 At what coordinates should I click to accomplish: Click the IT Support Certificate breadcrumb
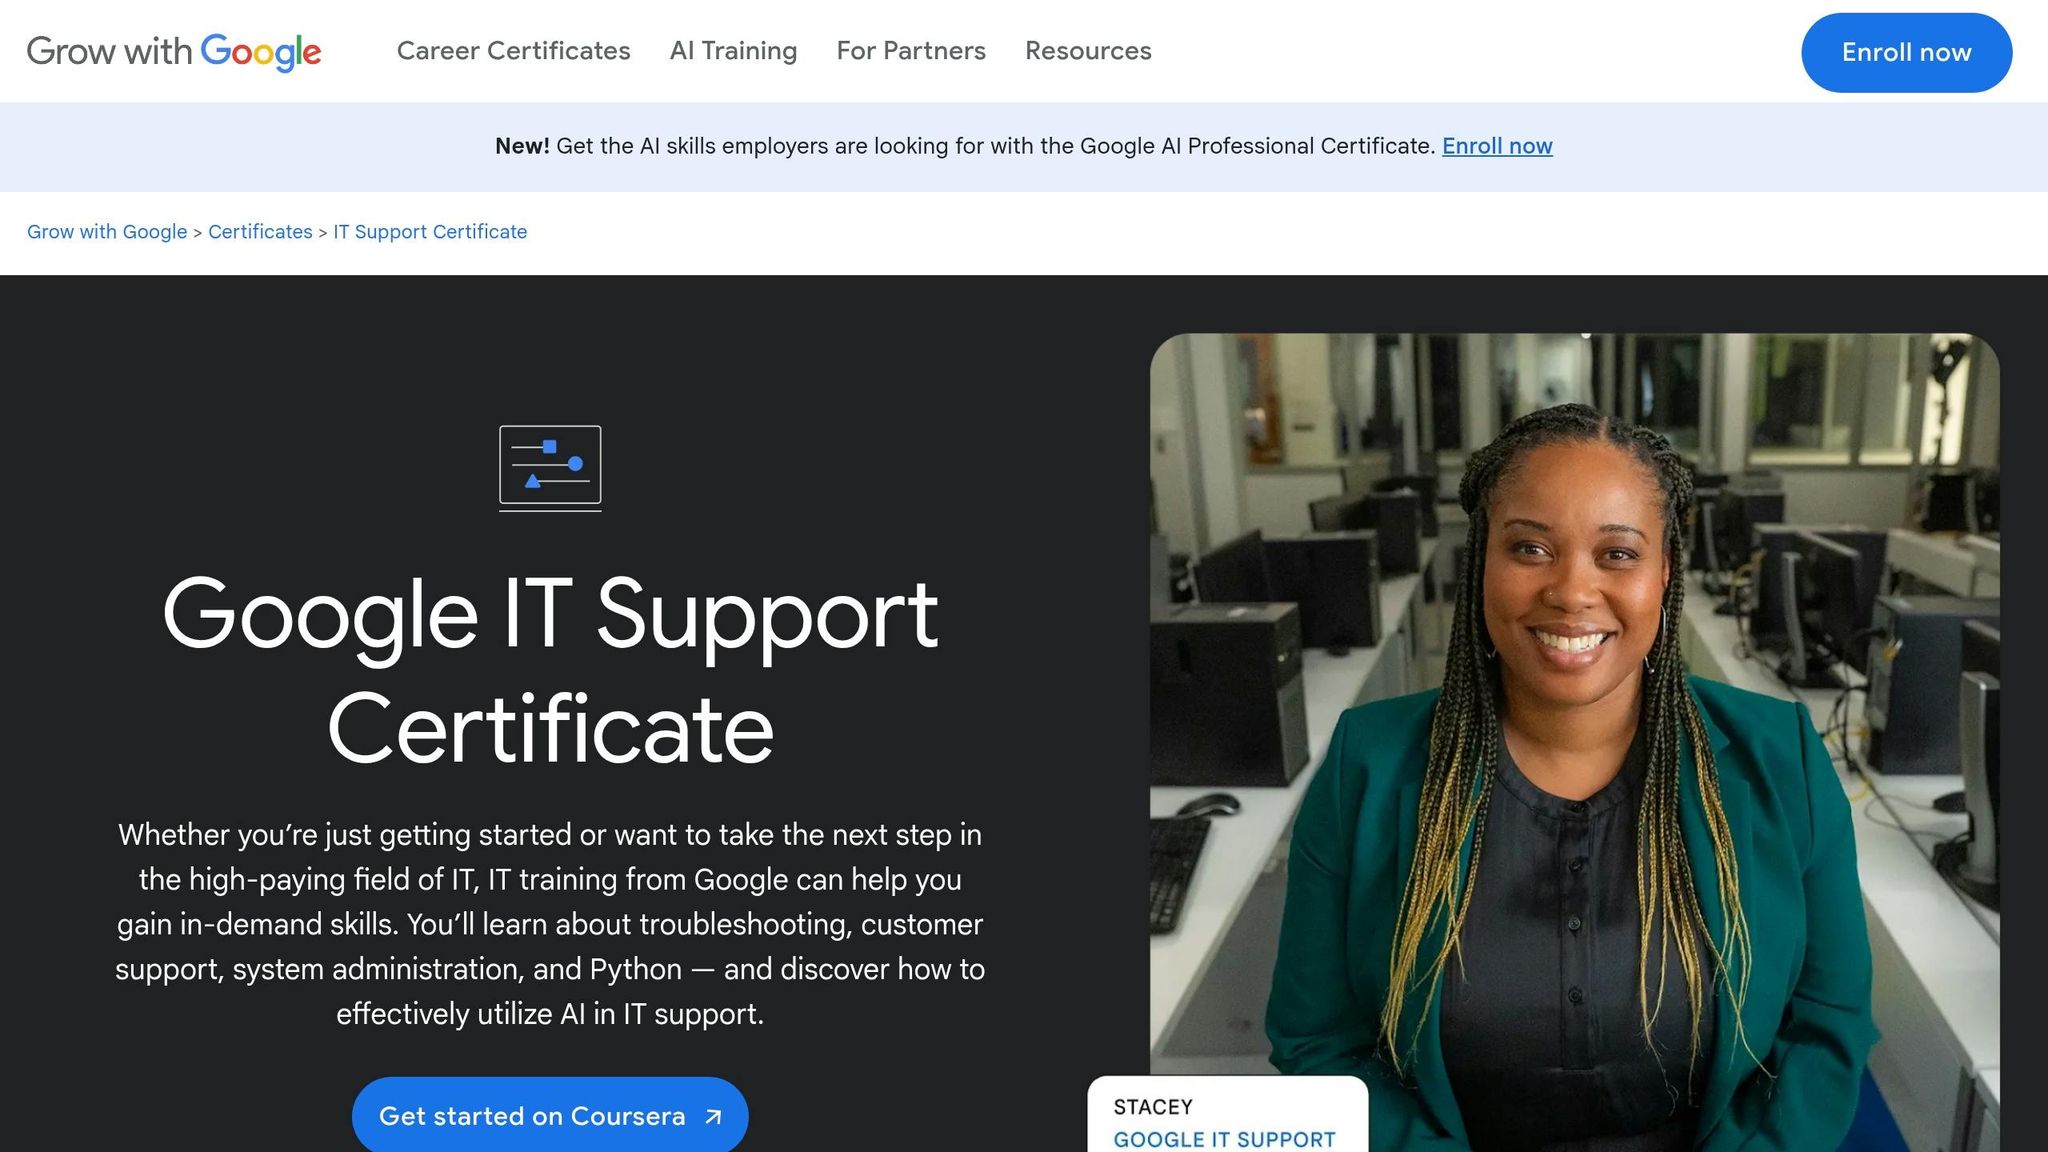tap(430, 232)
